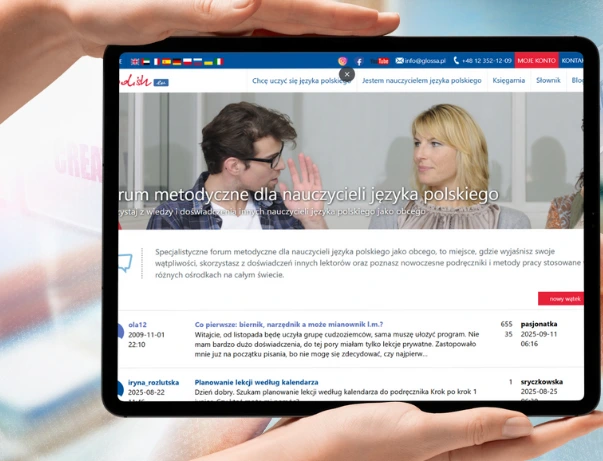
Task: Click the site logo in the header
Action: coord(143,80)
